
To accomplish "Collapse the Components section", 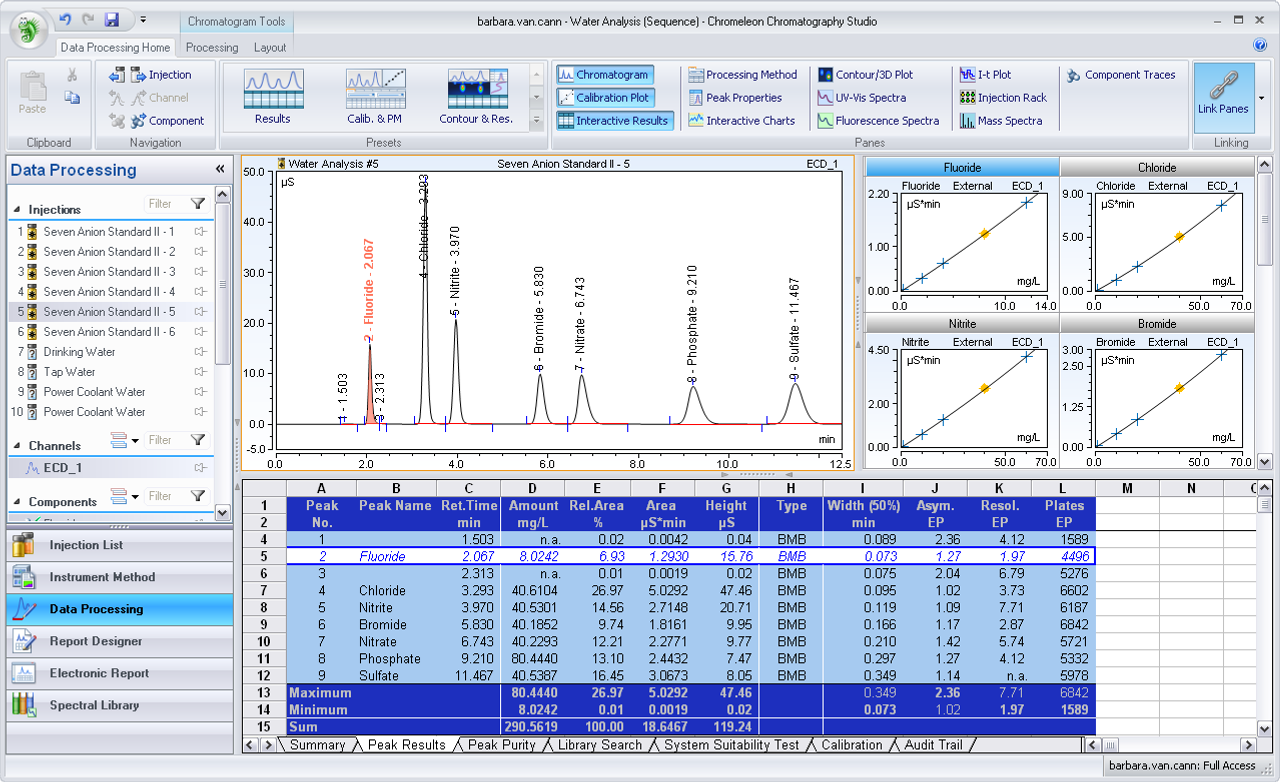I will click(17, 502).
